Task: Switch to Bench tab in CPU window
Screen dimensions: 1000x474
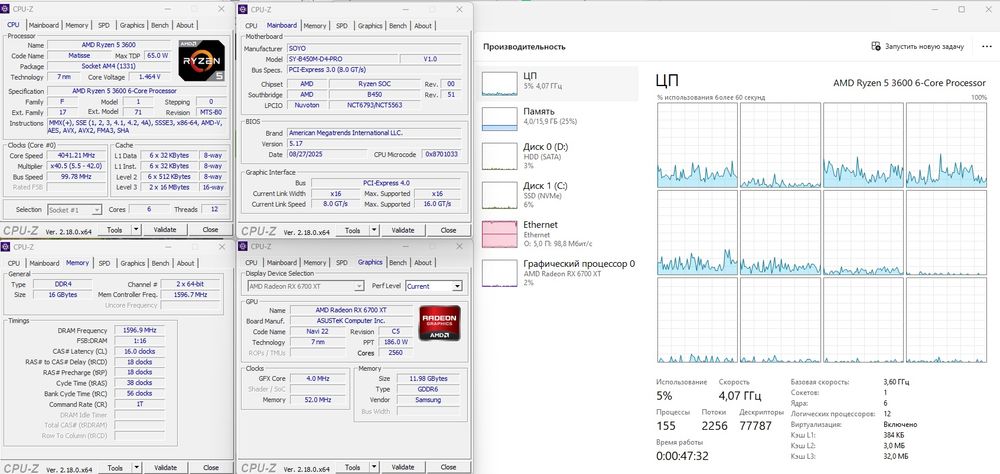Action: point(159,26)
